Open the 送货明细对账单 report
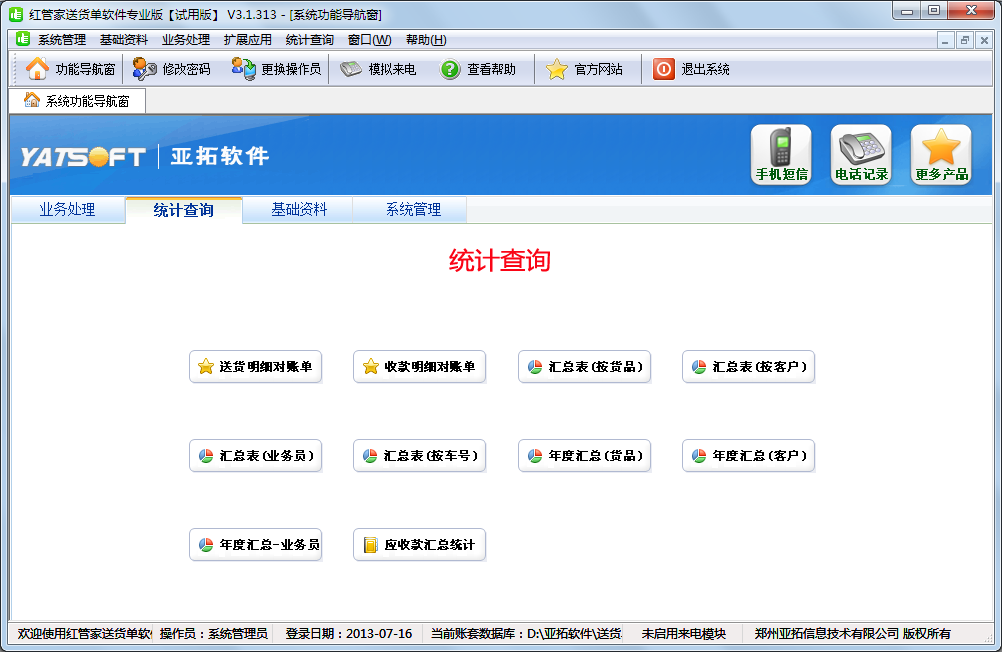This screenshot has width=1002, height=652. click(x=255, y=366)
